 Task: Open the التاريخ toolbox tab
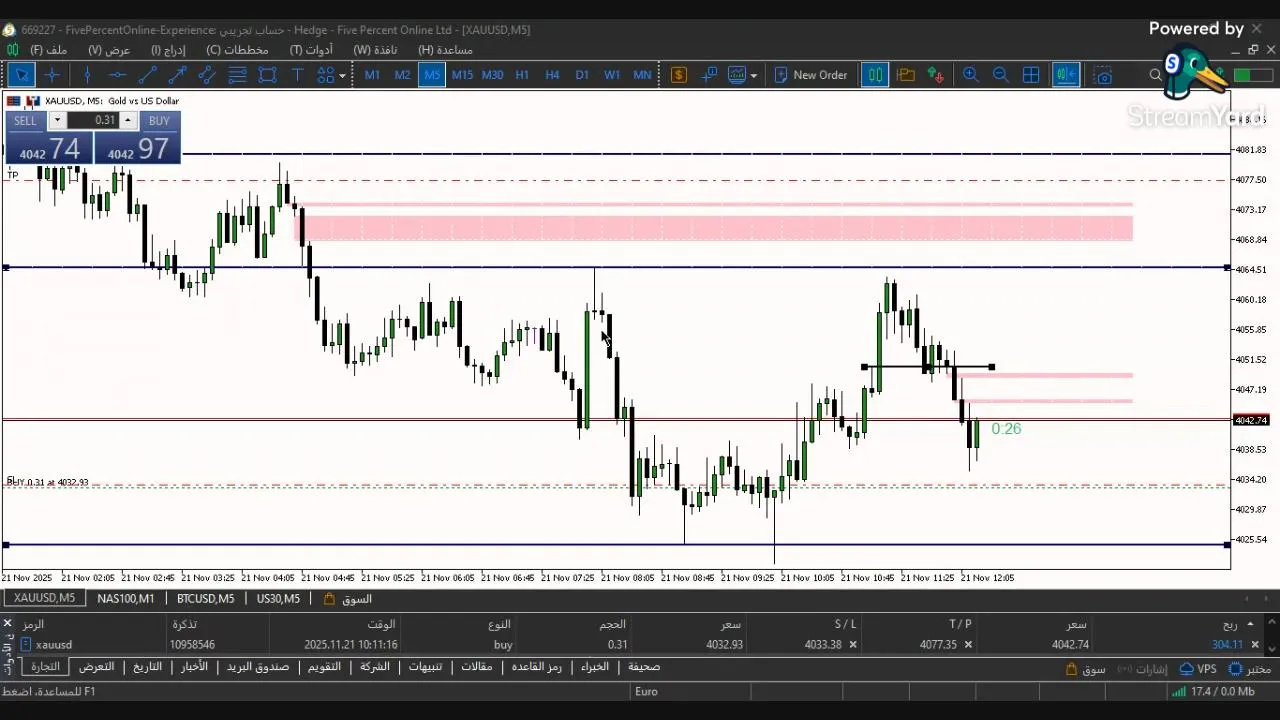[147, 667]
